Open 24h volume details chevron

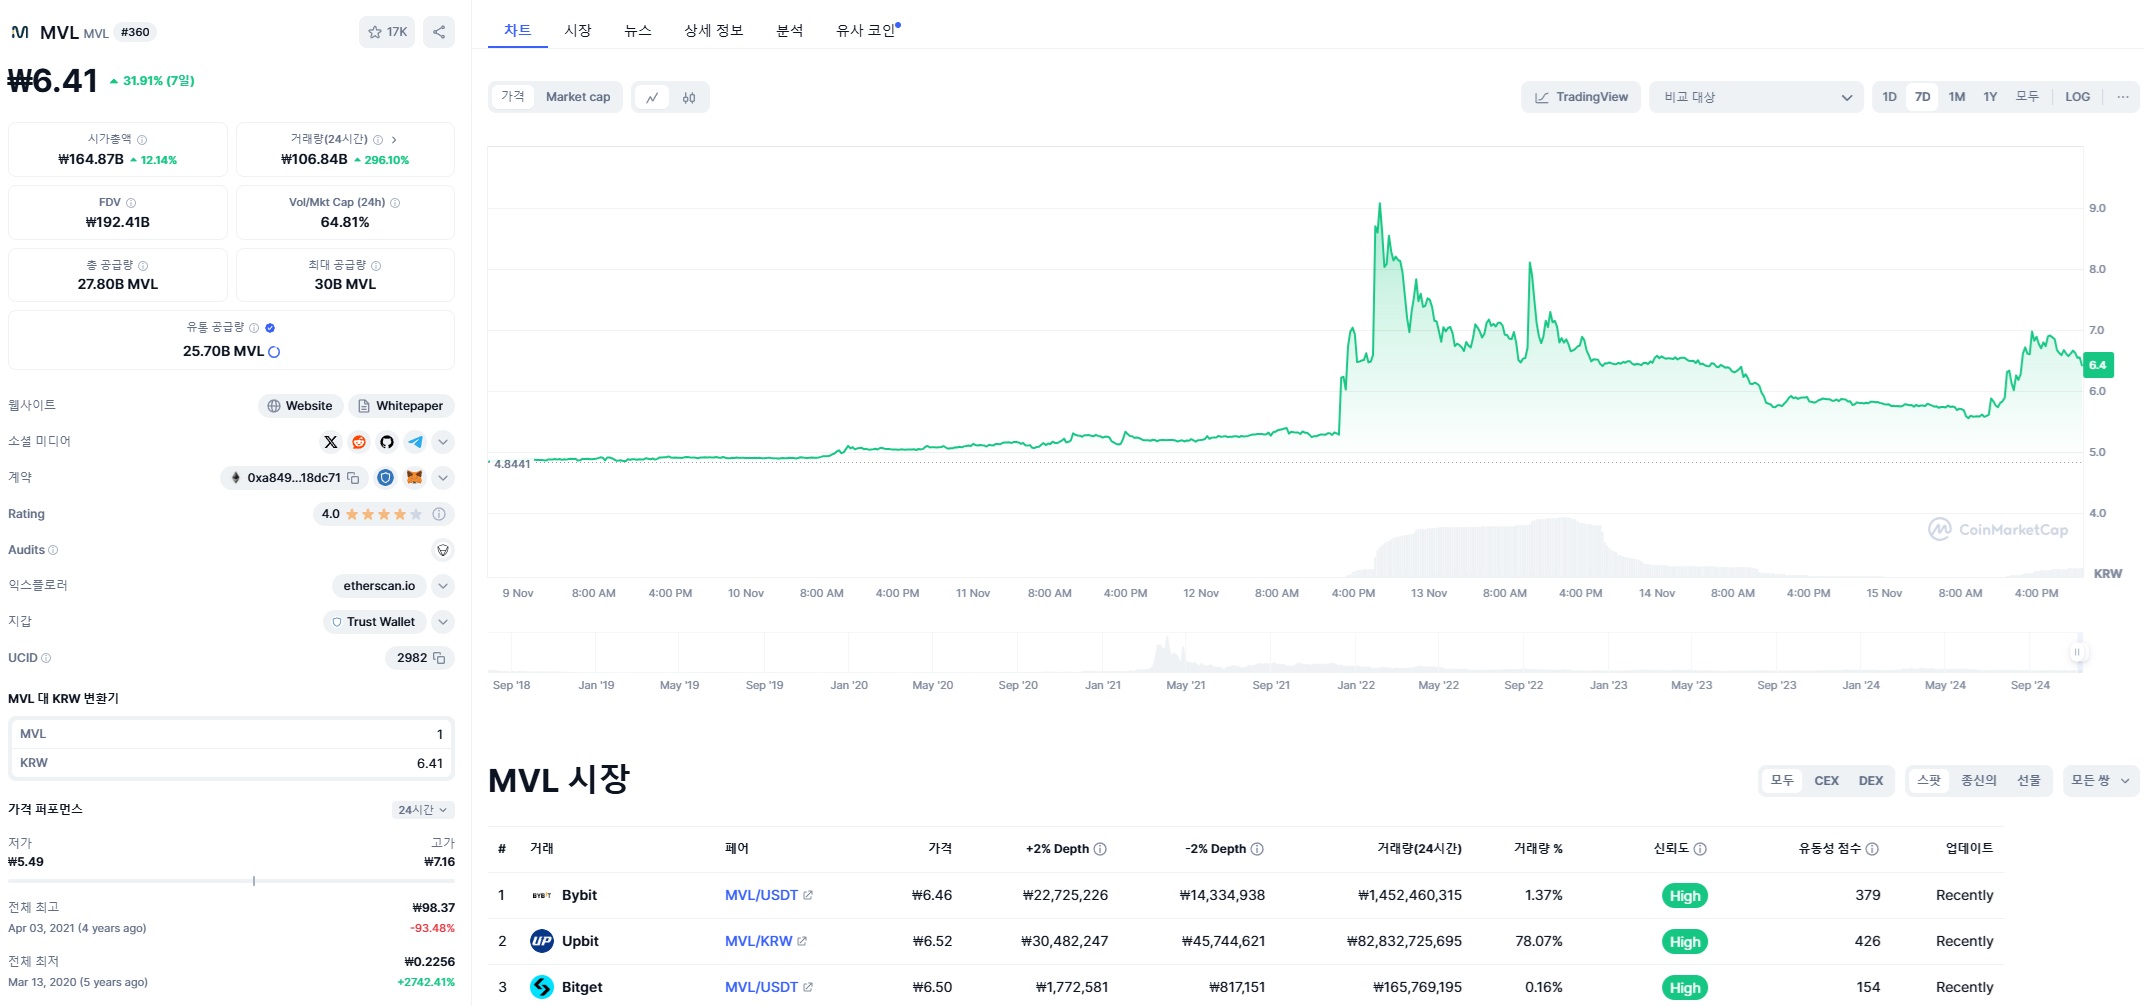394,140
